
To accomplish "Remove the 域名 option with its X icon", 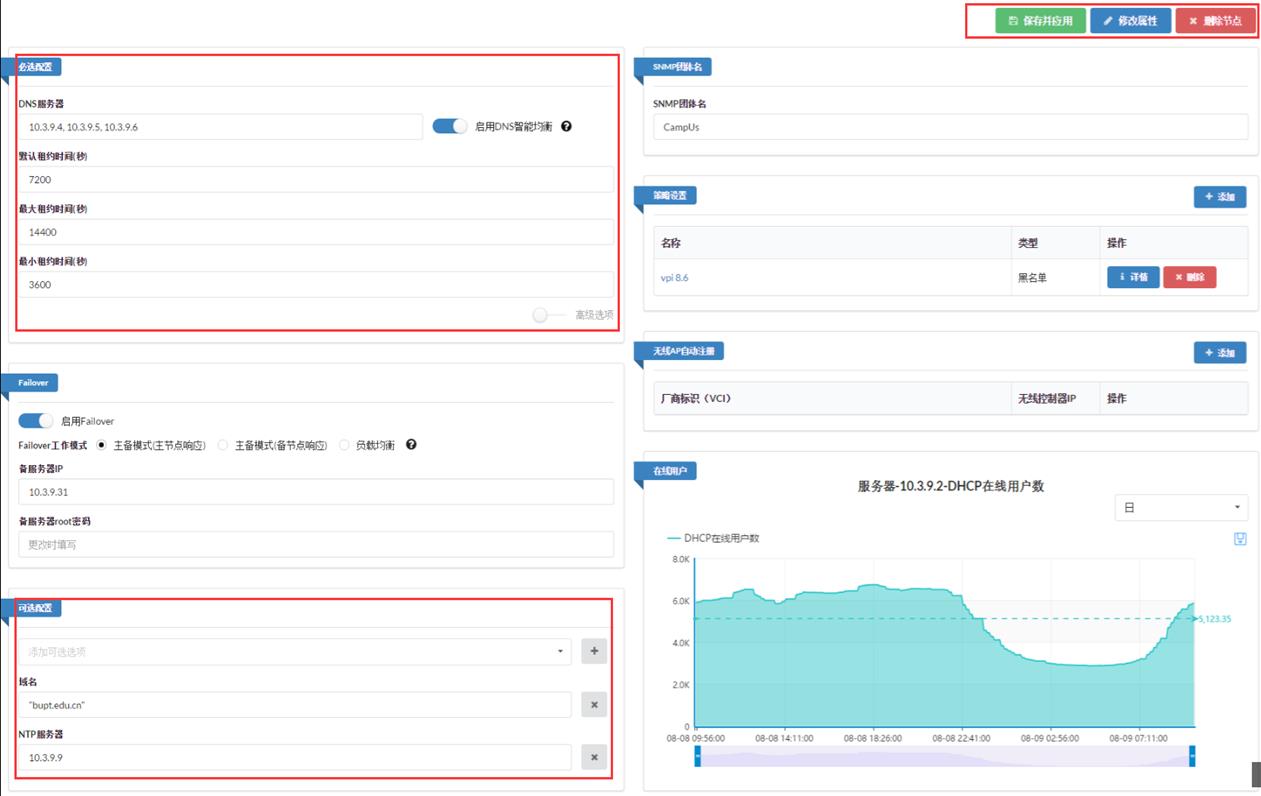I will 594,705.
